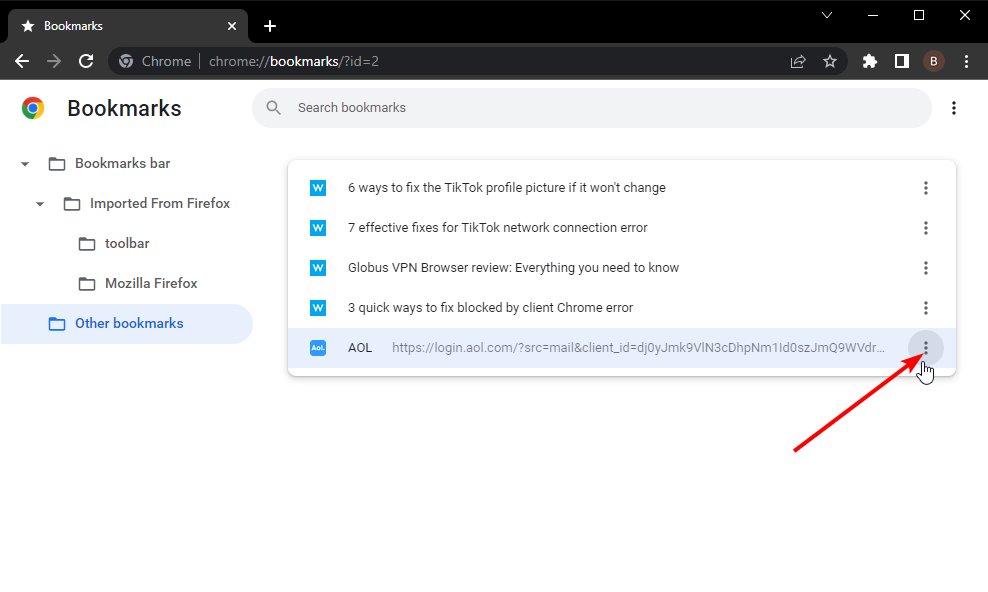This screenshot has height=592, width=988.
Task: Open the Bookmarks organize menu beside search
Action: coord(953,108)
